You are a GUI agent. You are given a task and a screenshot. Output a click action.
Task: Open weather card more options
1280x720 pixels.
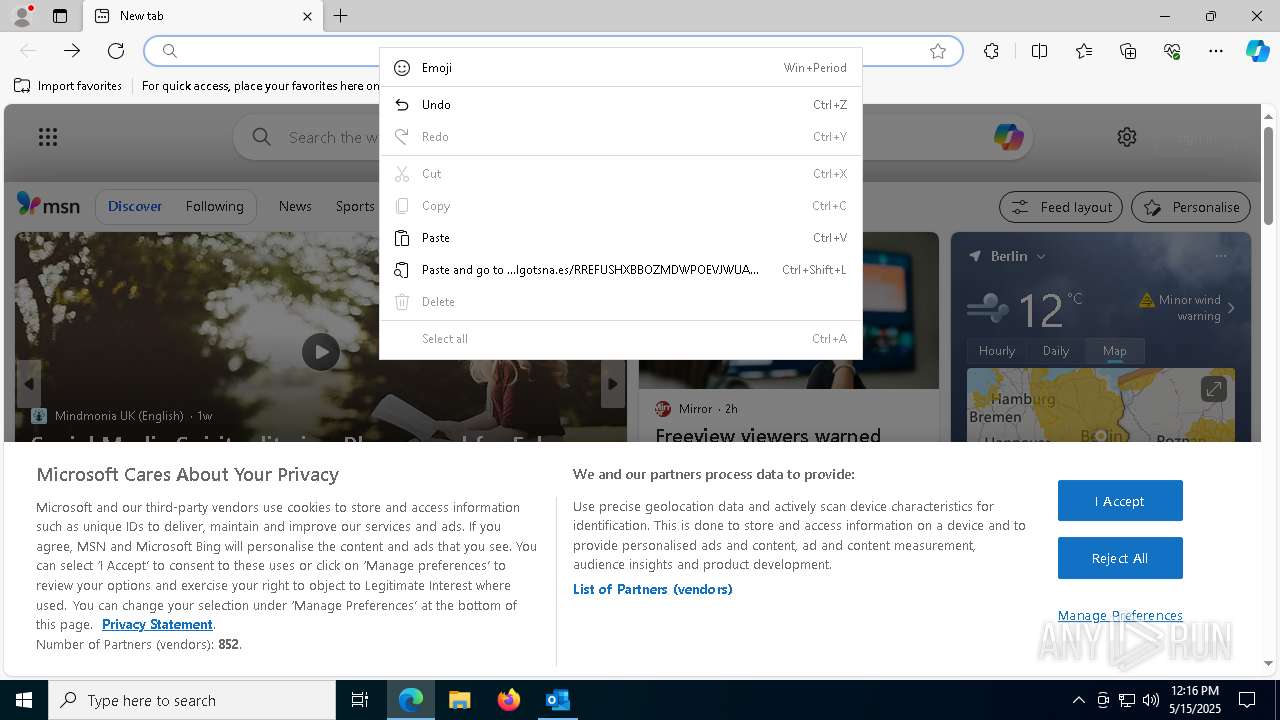point(1219,256)
